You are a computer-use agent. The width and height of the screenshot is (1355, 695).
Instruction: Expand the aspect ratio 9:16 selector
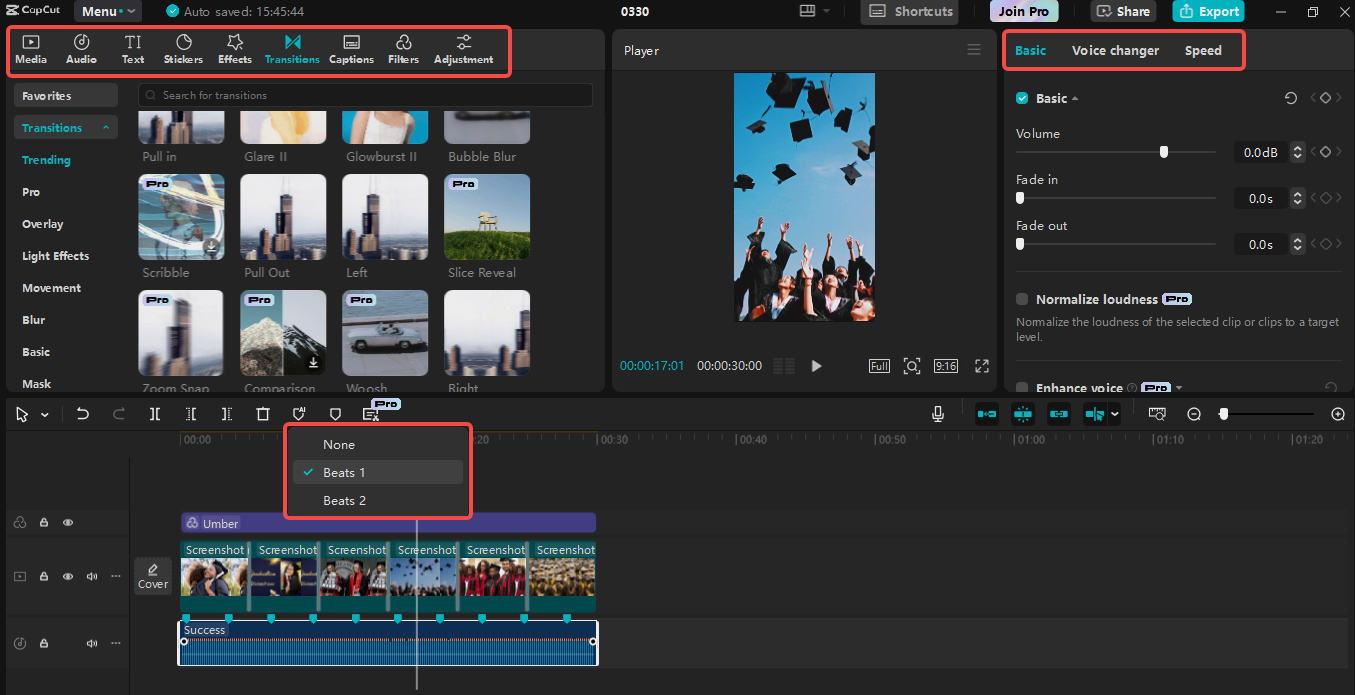(x=945, y=365)
